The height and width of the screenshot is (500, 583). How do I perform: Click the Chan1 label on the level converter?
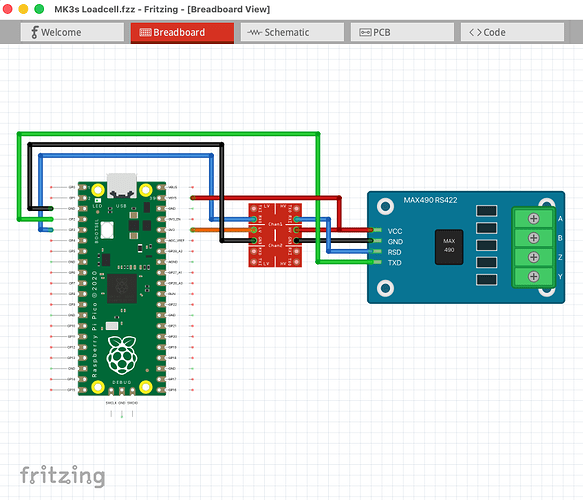tap(275, 224)
